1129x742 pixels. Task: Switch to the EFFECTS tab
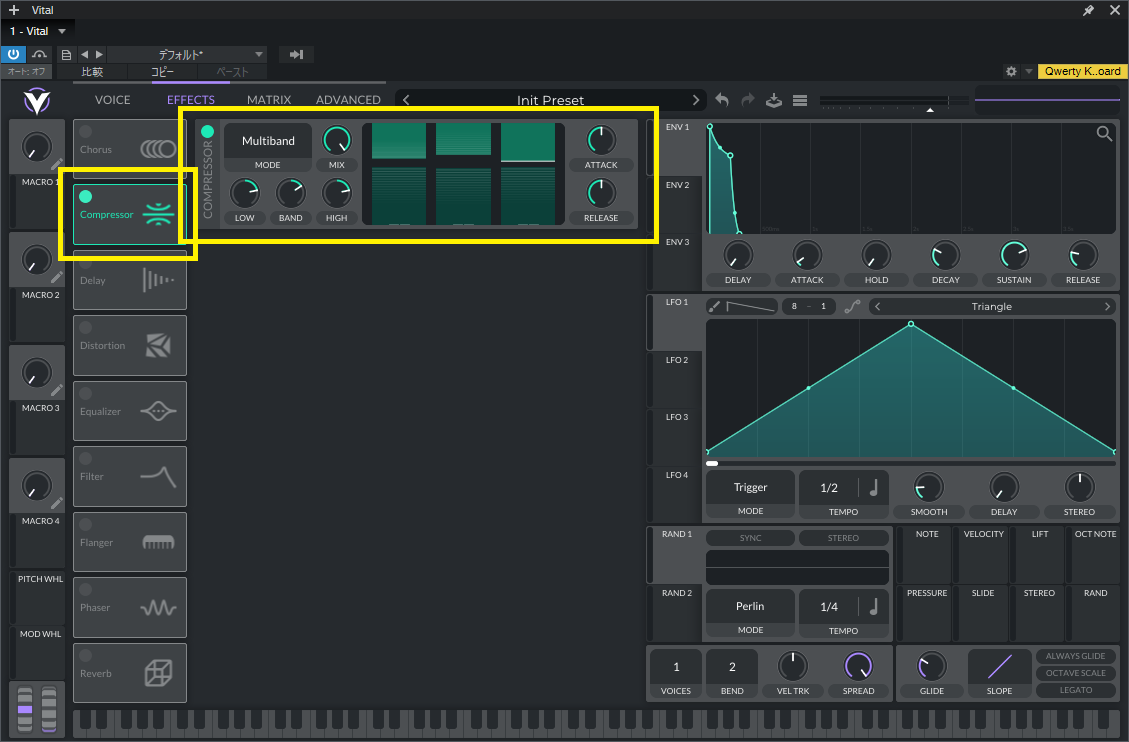click(191, 100)
